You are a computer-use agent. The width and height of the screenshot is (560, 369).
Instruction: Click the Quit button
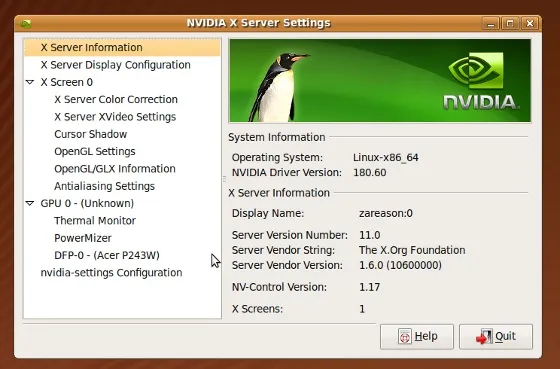(x=496, y=336)
